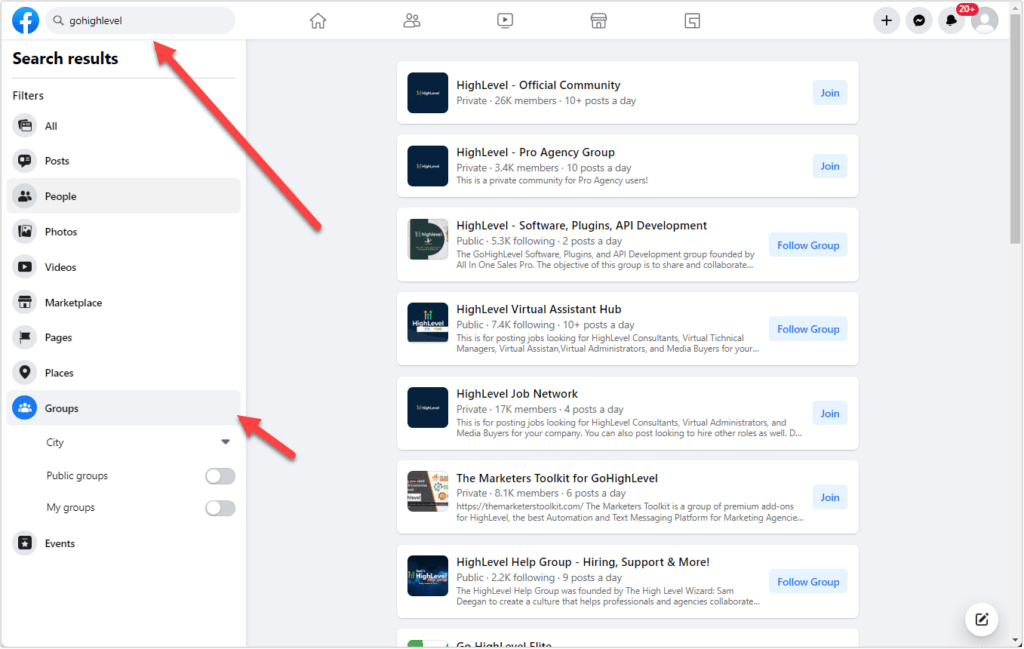Open the Gaming icon in top bar
This screenshot has width=1024, height=649.
pos(692,21)
